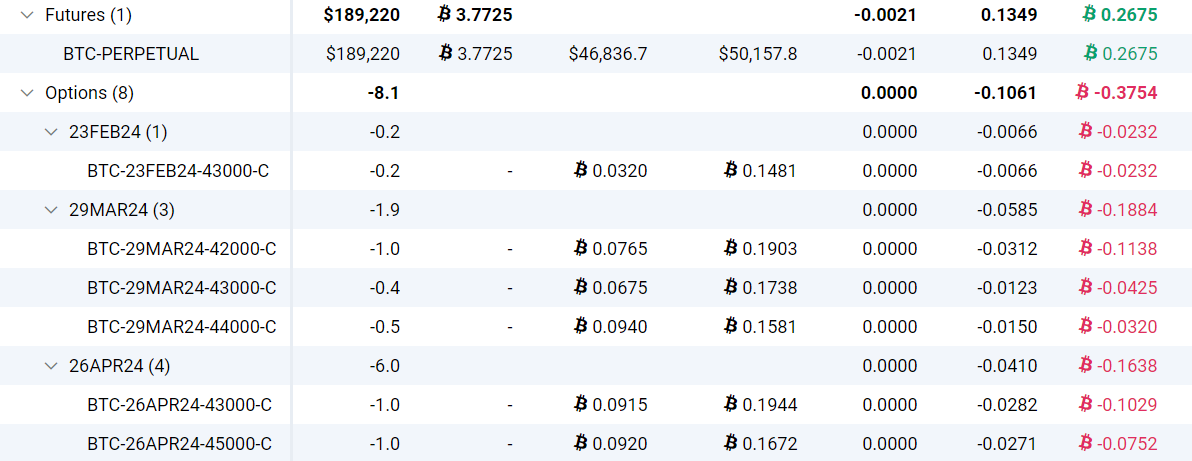Click the 29MAR24 (3) expiry label
This screenshot has width=1192, height=461.
pos(122,210)
